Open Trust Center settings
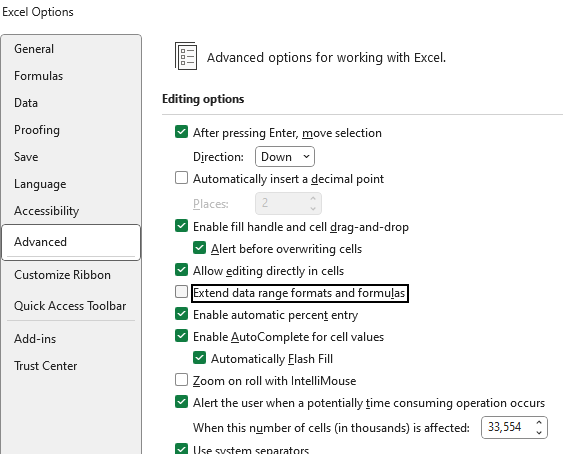 pos(46,366)
